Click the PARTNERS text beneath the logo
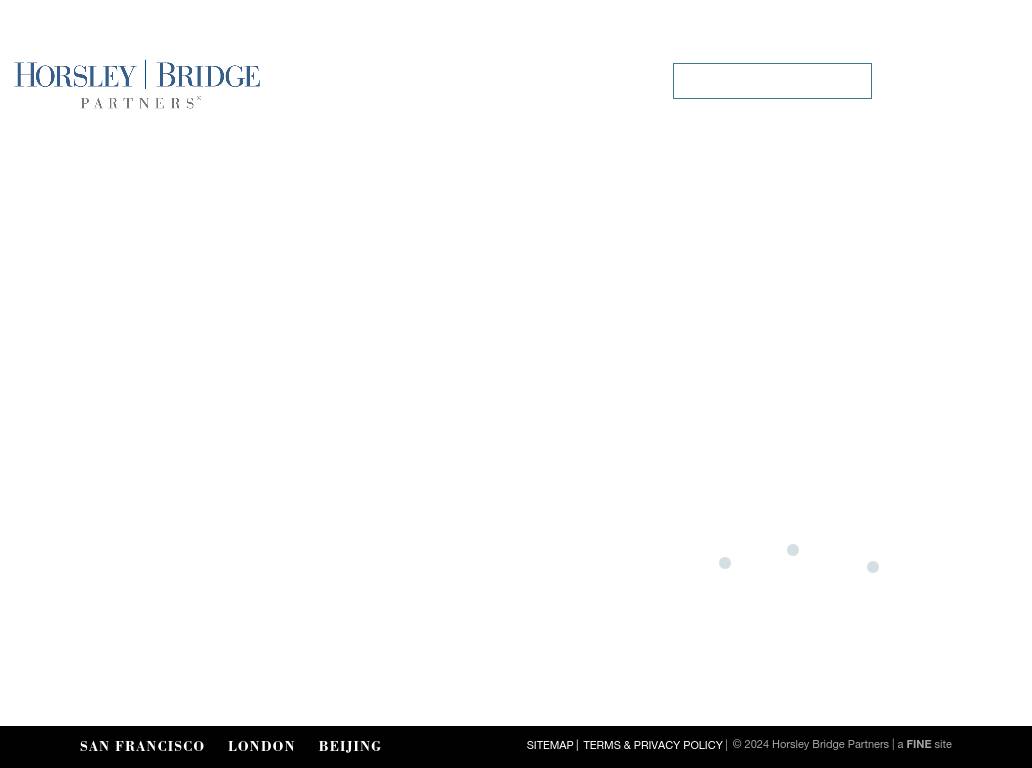 click(140, 103)
